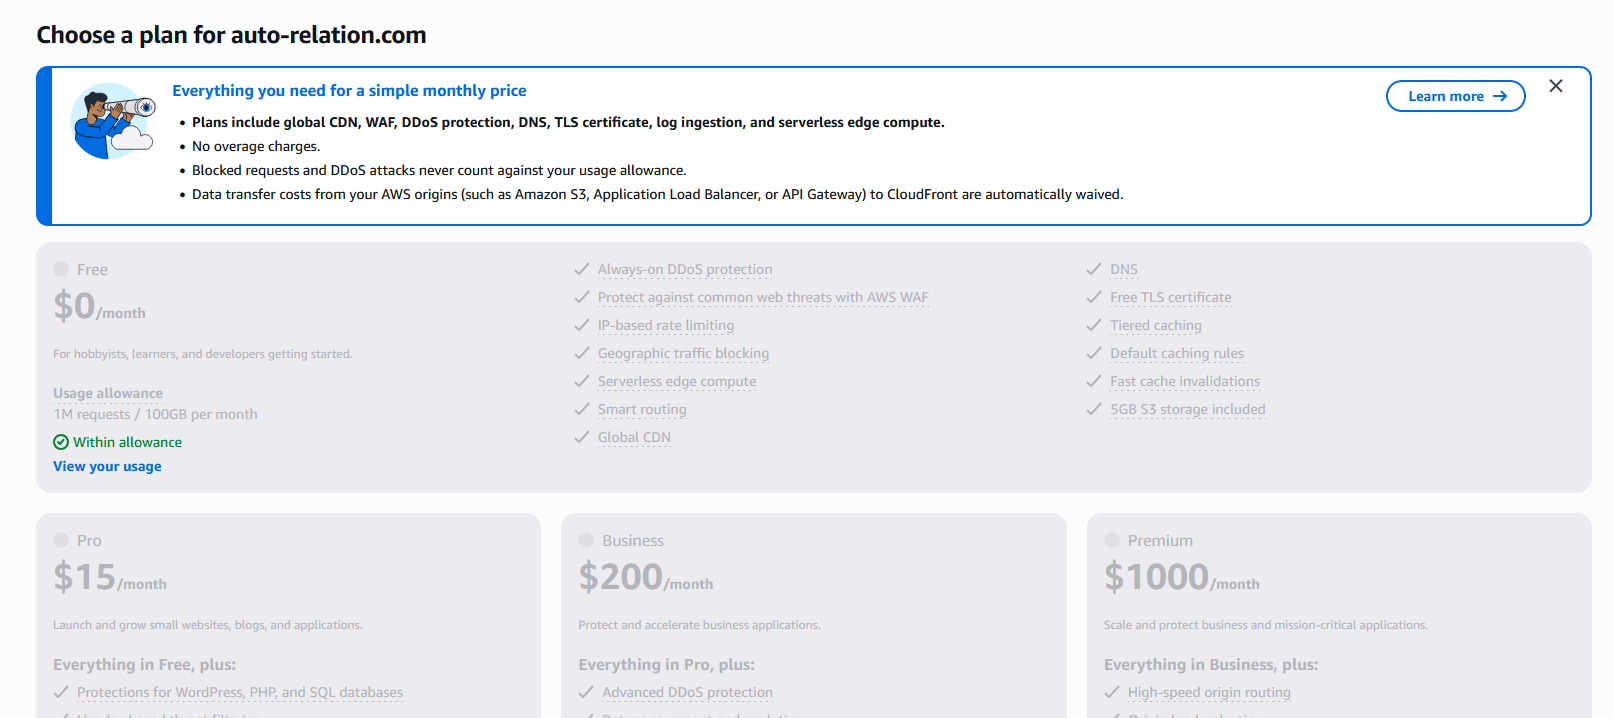
Task: Click the green Within allowance check icon
Action: (61, 442)
